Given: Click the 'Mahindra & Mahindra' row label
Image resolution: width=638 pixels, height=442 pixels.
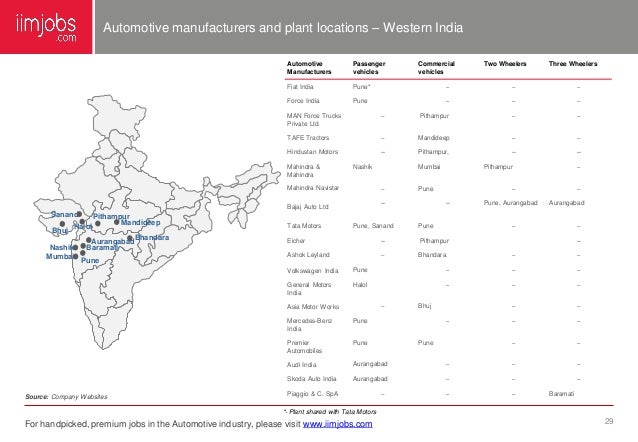Looking at the screenshot, I should 303,171.
